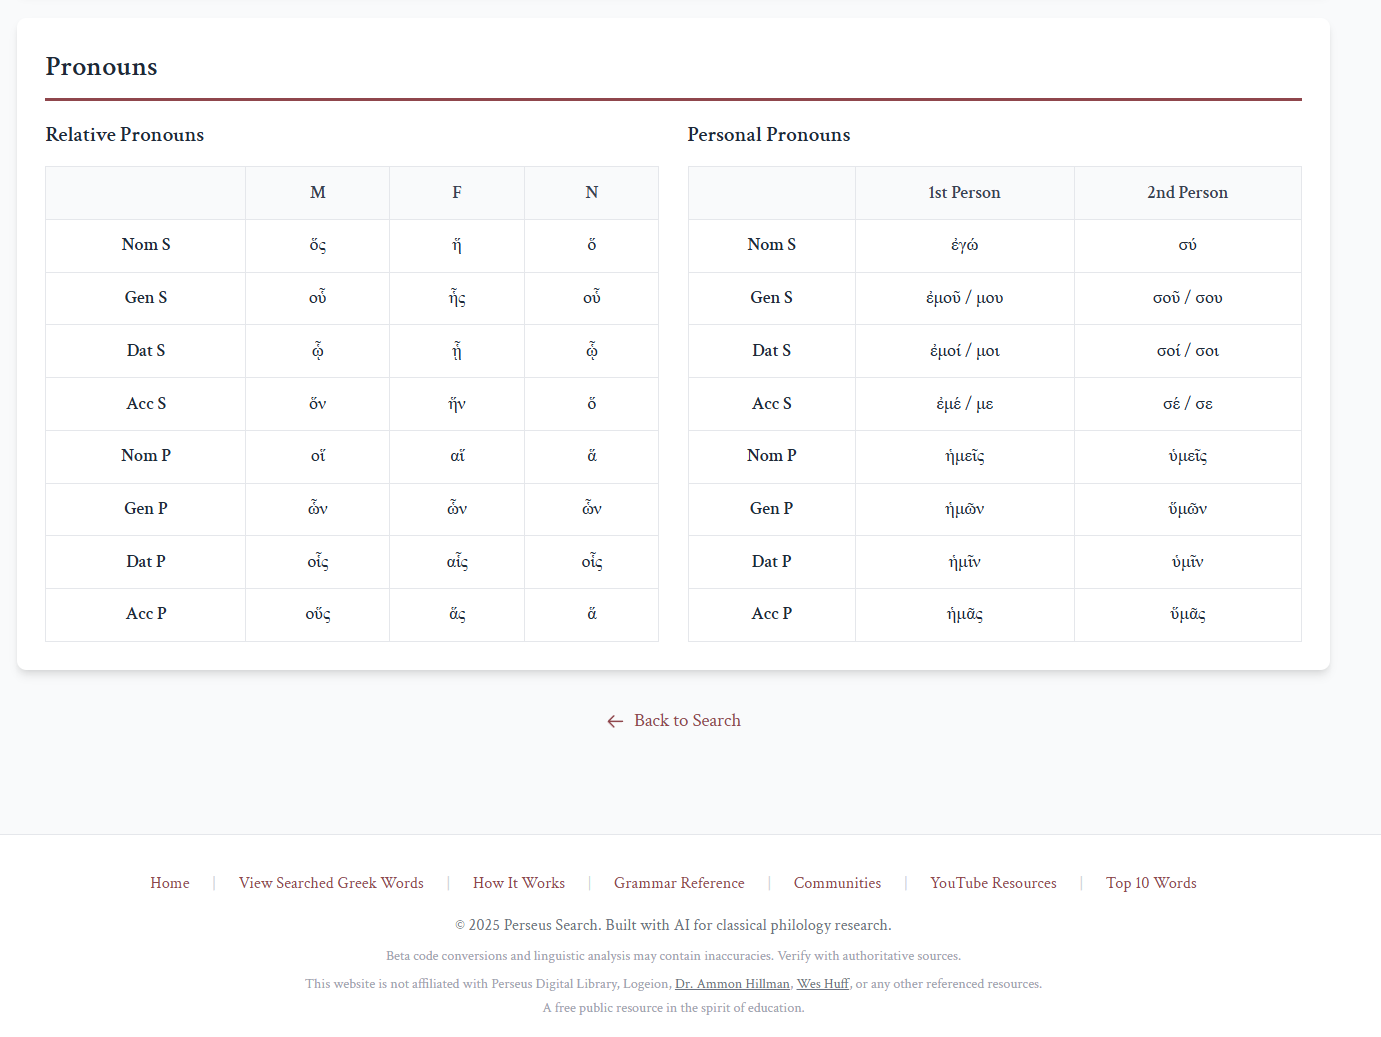Image resolution: width=1381 pixels, height=1037 pixels.
Task: Click the Personal Pronouns table heading
Action: (x=768, y=134)
